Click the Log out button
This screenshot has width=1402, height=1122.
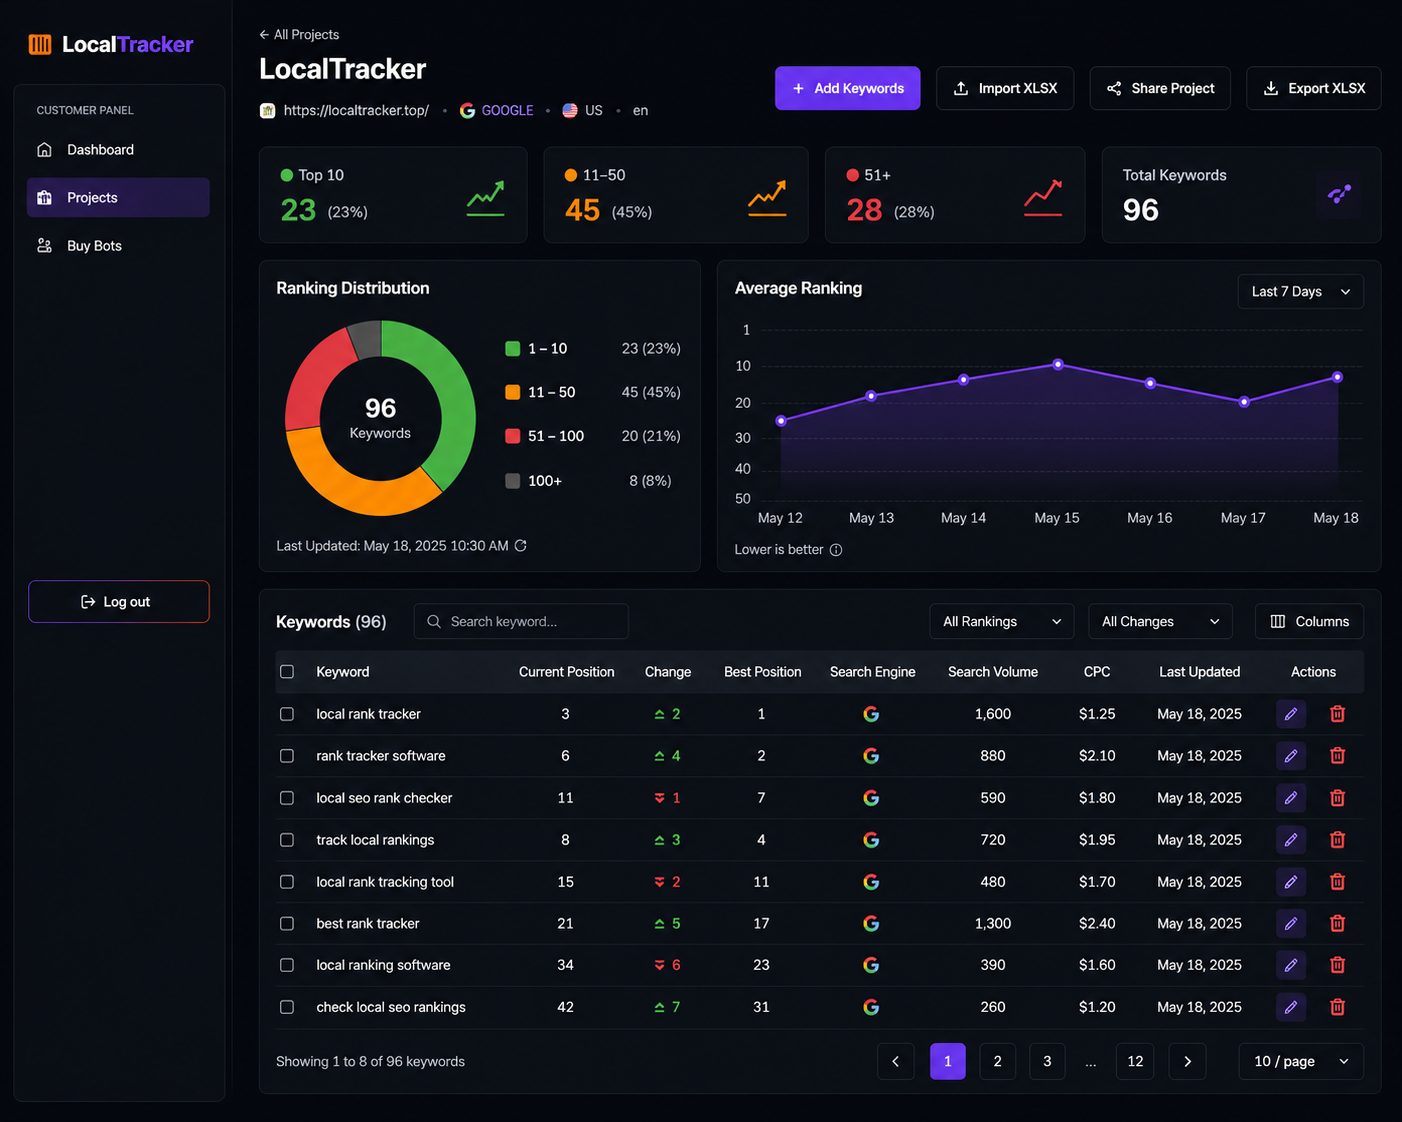tap(119, 602)
